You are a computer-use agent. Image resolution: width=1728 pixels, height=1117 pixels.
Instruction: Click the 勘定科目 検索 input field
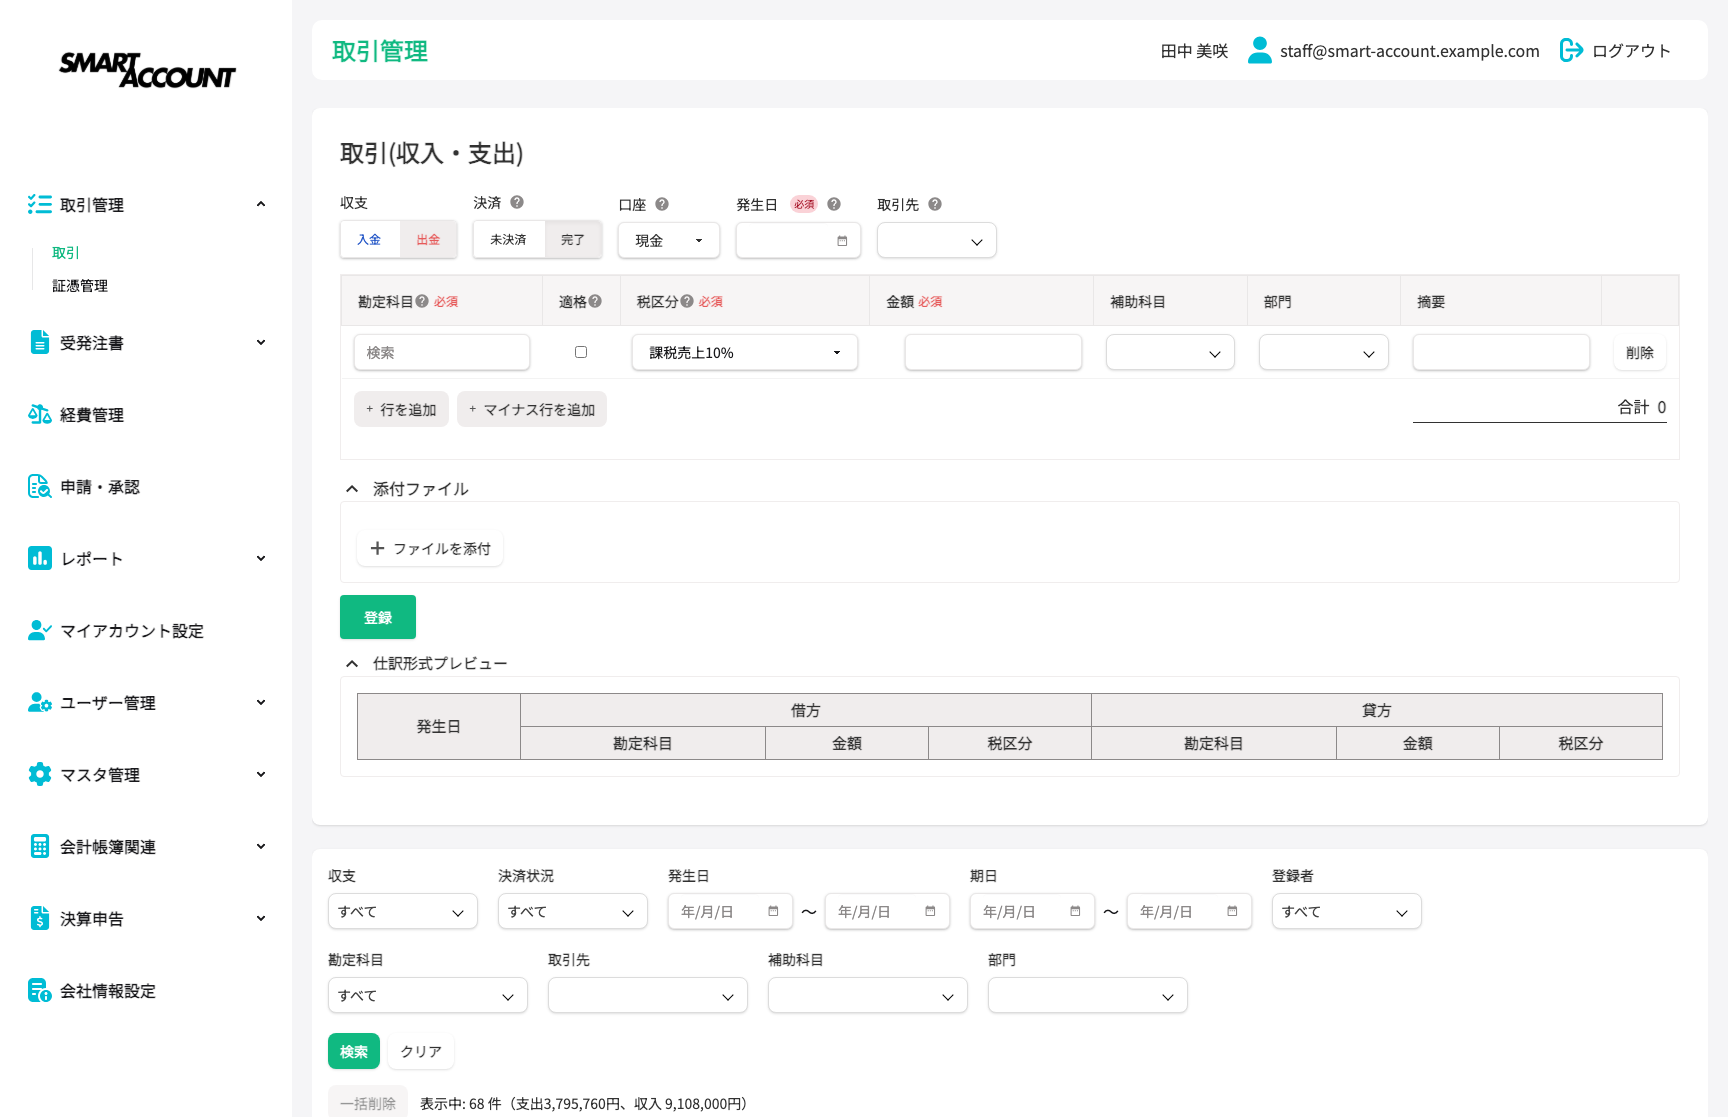[x=442, y=352]
